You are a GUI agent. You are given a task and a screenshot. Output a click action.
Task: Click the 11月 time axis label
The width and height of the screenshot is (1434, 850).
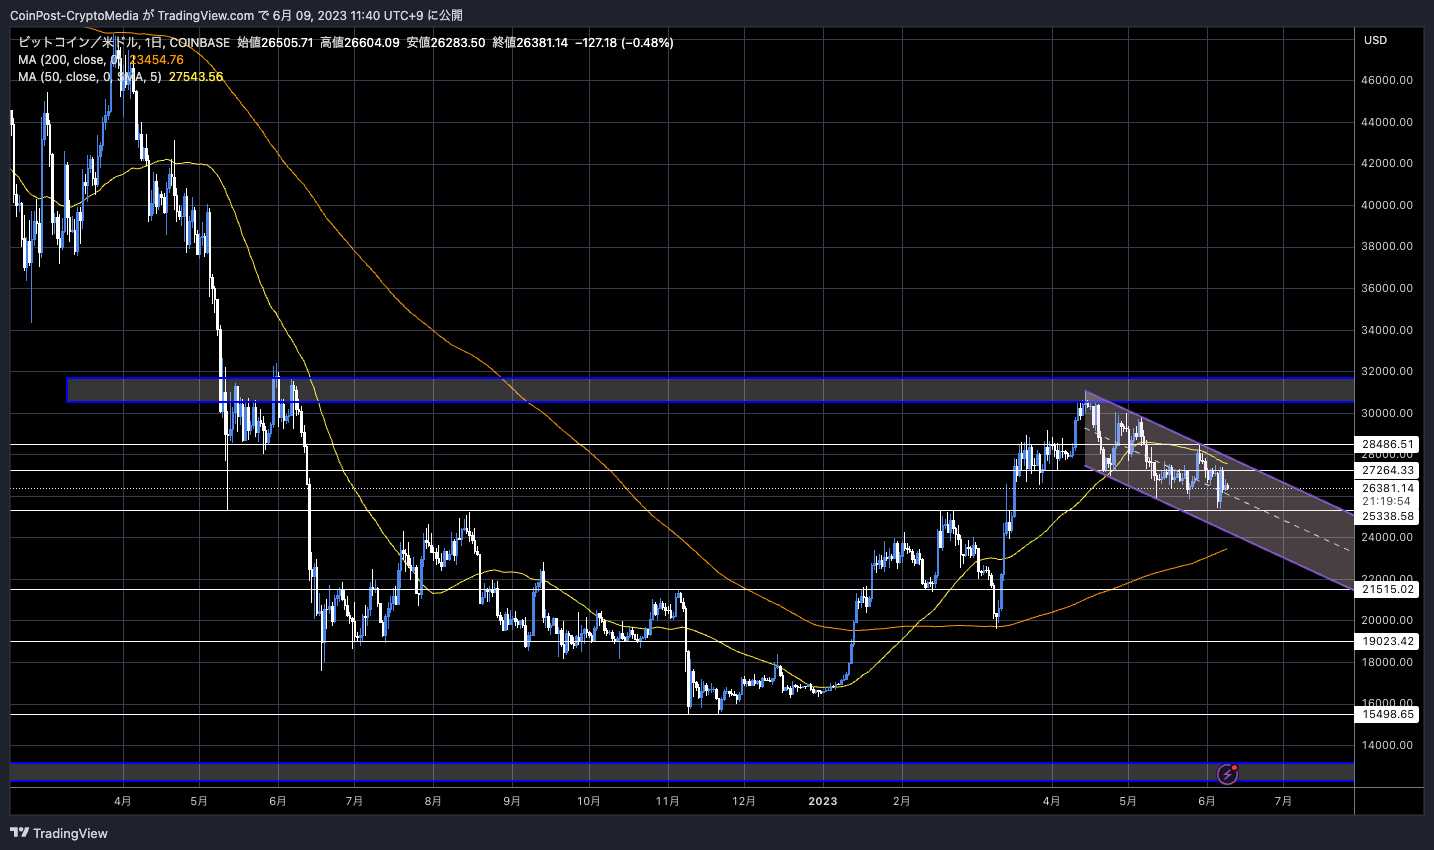click(x=668, y=801)
